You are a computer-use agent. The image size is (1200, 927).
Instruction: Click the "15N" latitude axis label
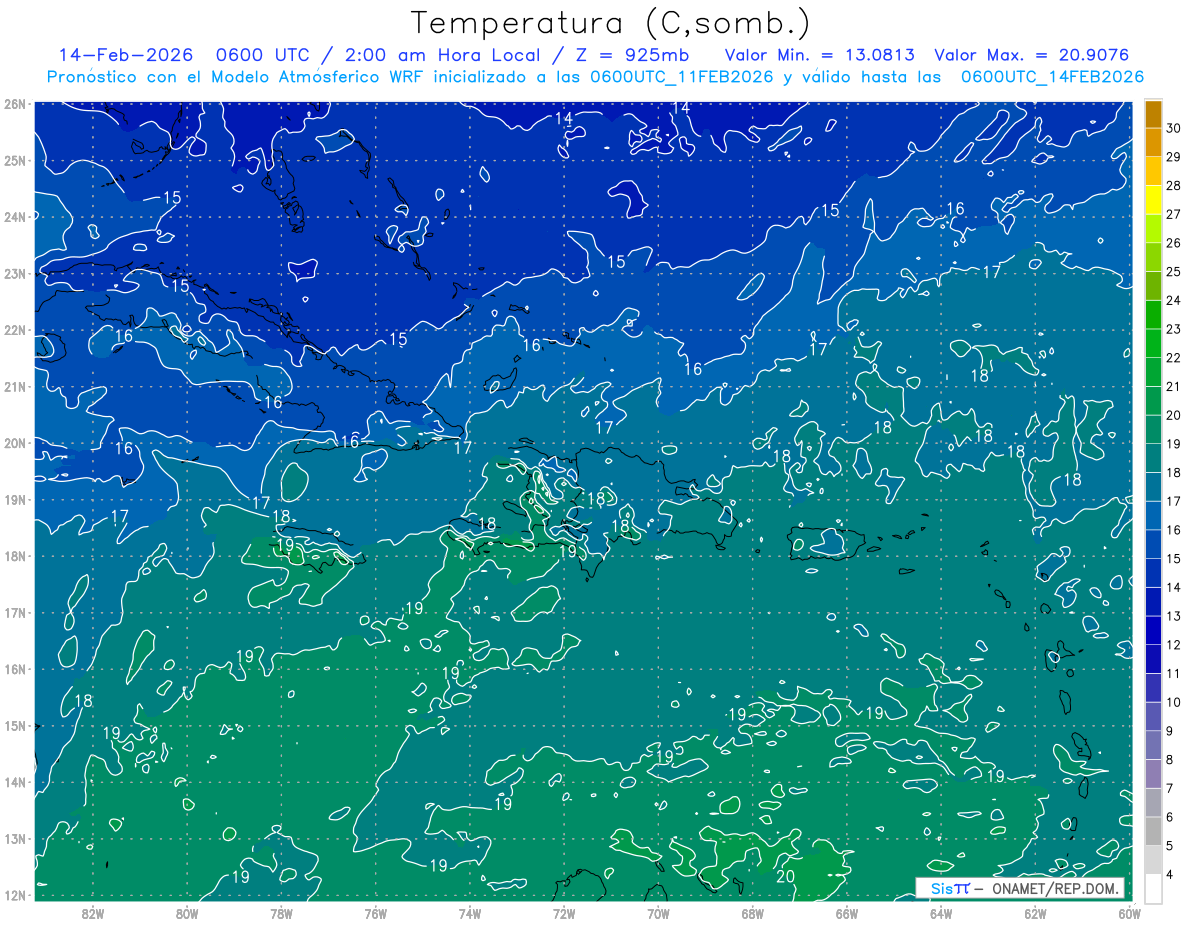pyautogui.click(x=14, y=726)
